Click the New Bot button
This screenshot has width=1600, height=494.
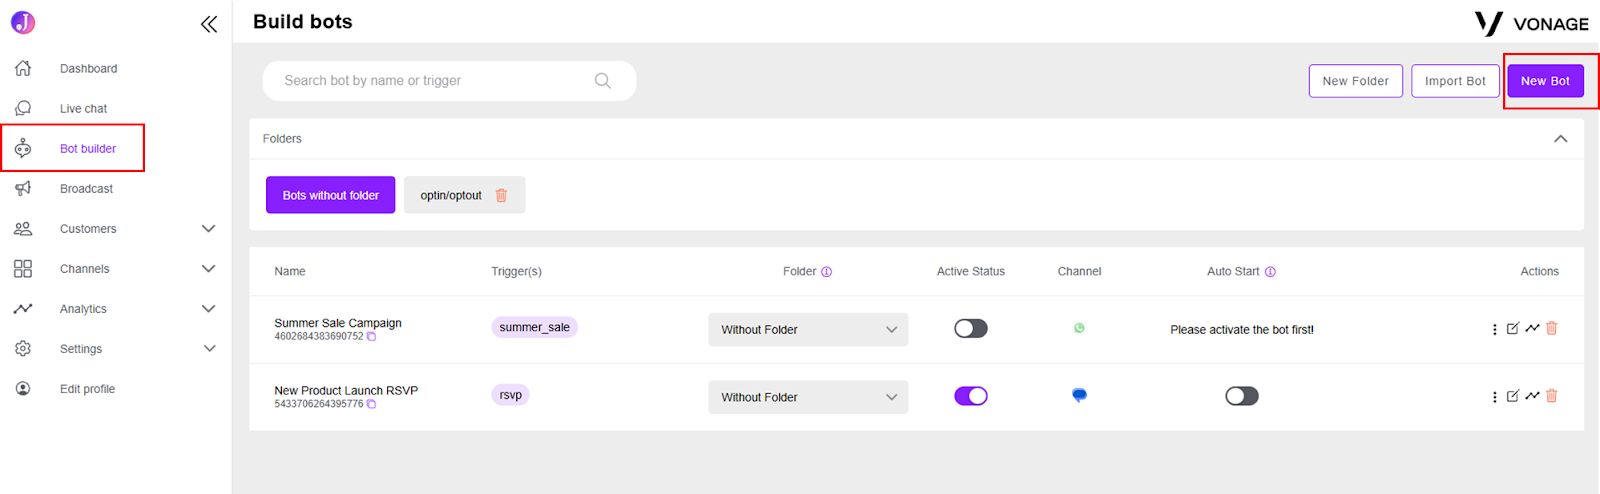(1545, 81)
